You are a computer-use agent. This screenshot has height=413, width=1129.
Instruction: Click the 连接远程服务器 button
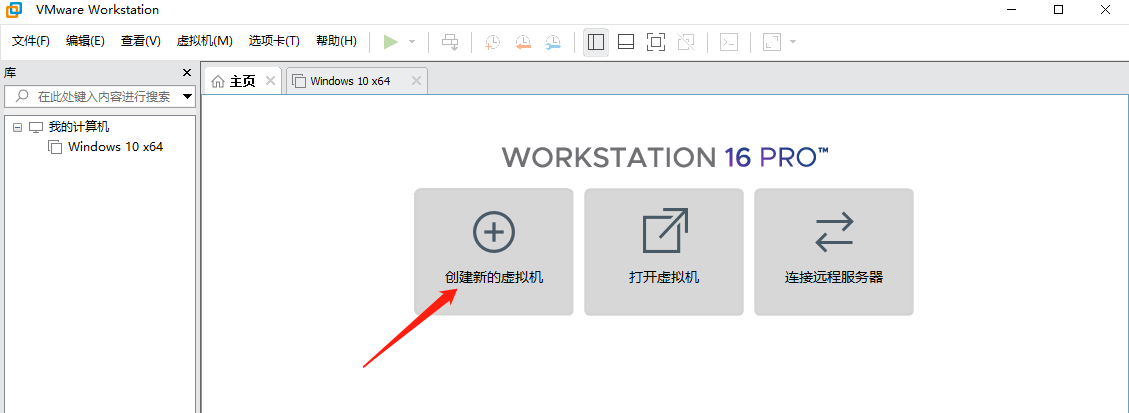(834, 252)
